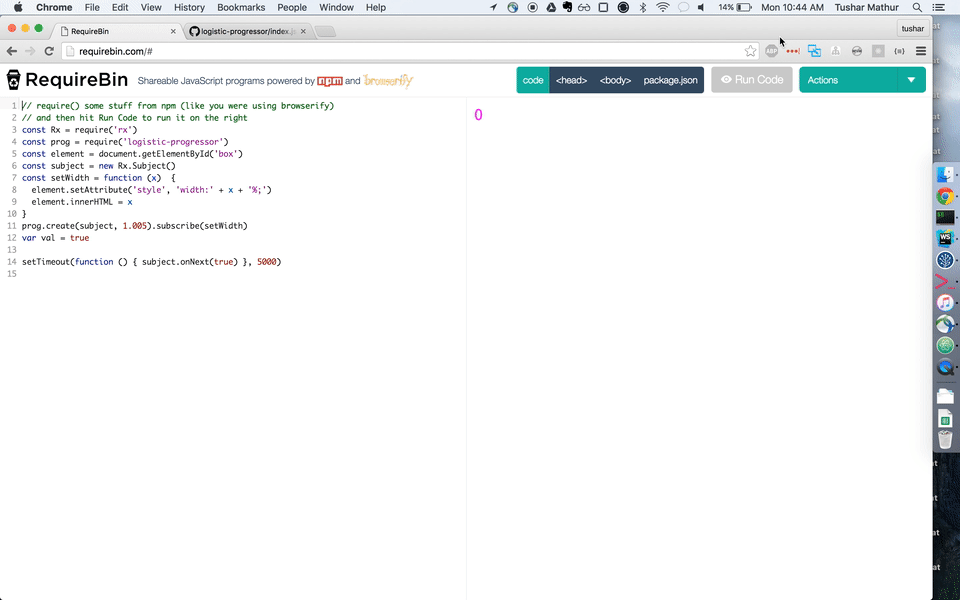Image resolution: width=960 pixels, height=600 pixels.
Task: Open the Trash in the Dock
Action: pos(945,440)
